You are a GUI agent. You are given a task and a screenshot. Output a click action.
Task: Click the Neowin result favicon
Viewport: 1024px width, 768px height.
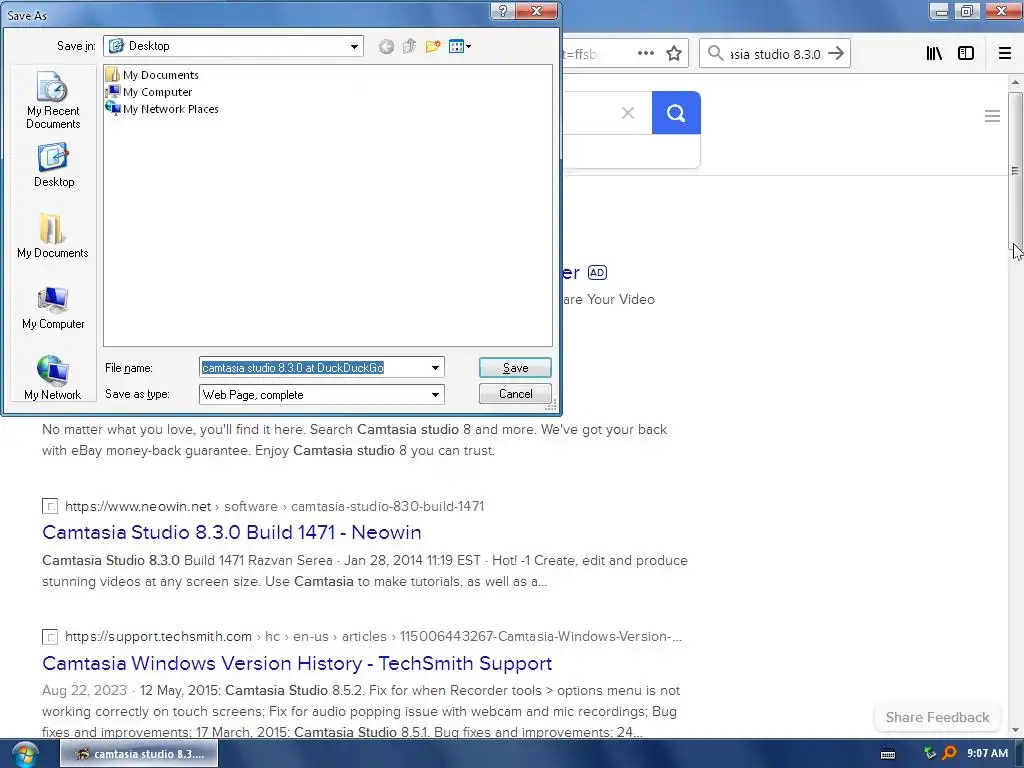click(x=50, y=506)
